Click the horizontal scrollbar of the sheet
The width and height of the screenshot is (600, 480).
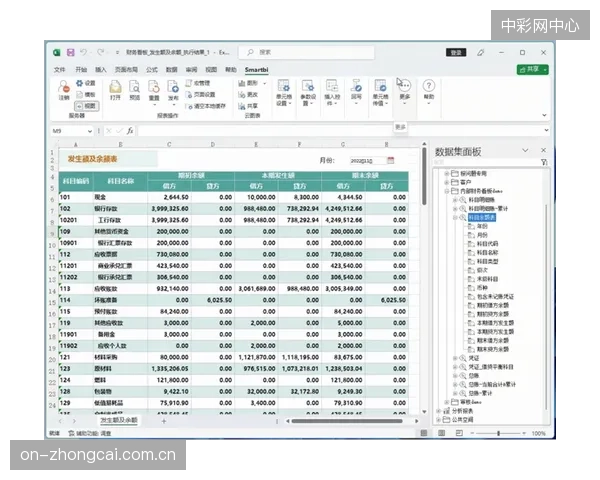[x=347, y=421]
